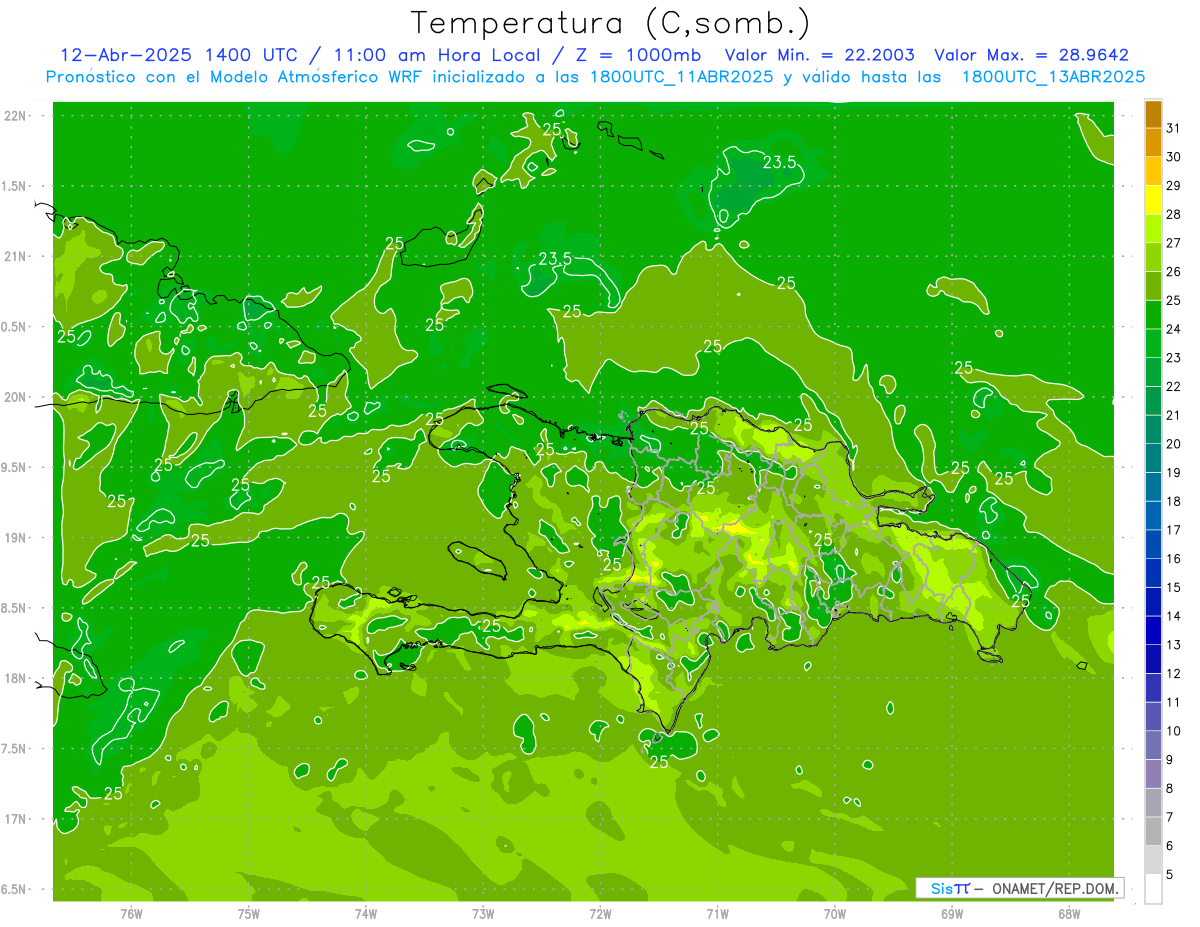Image resolution: width=1200 pixels, height=927 pixels.
Task: Select the 'Valor Min. = 22.2003' value
Action: 819,55
